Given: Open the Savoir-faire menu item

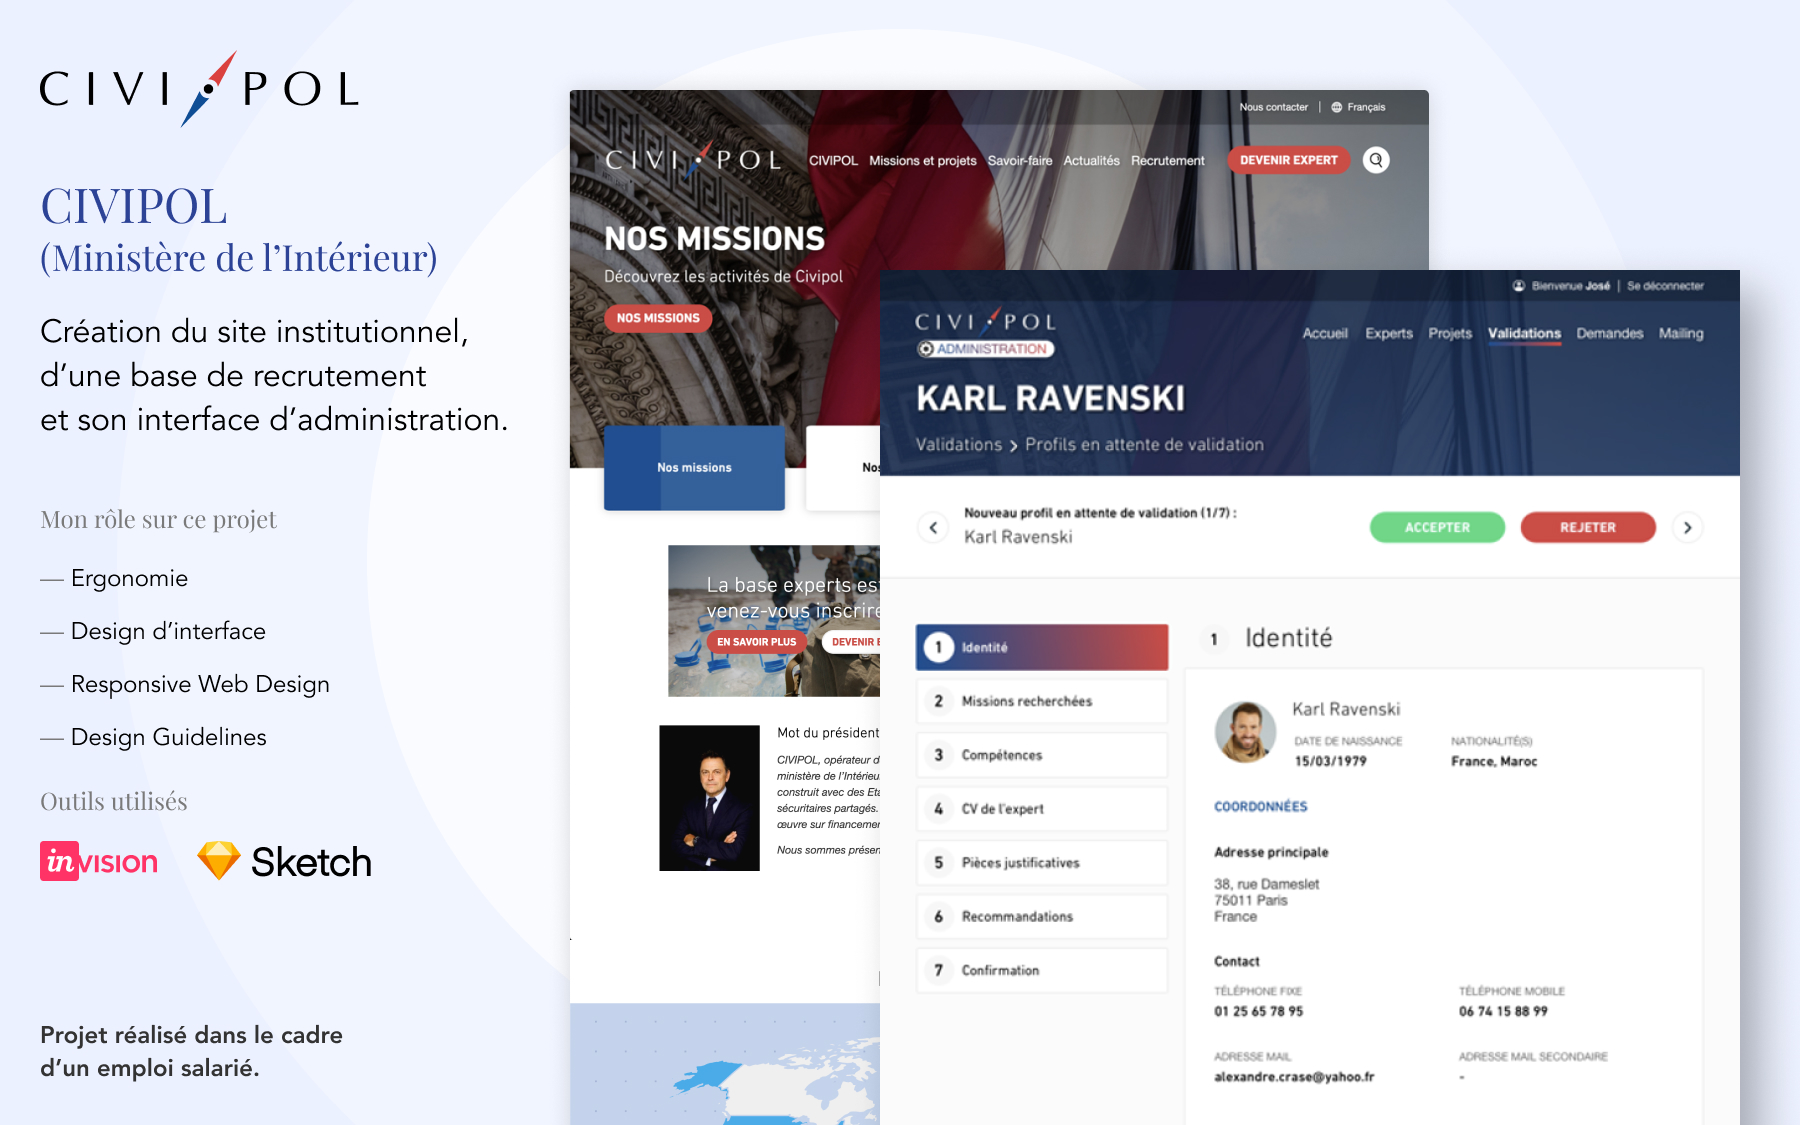Looking at the screenshot, I should [x=1020, y=160].
